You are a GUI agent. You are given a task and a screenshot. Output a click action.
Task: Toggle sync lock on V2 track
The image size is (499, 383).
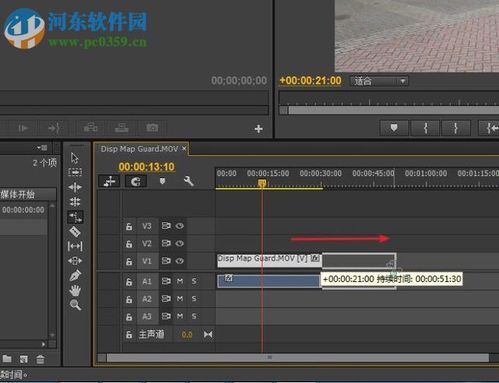coord(166,243)
